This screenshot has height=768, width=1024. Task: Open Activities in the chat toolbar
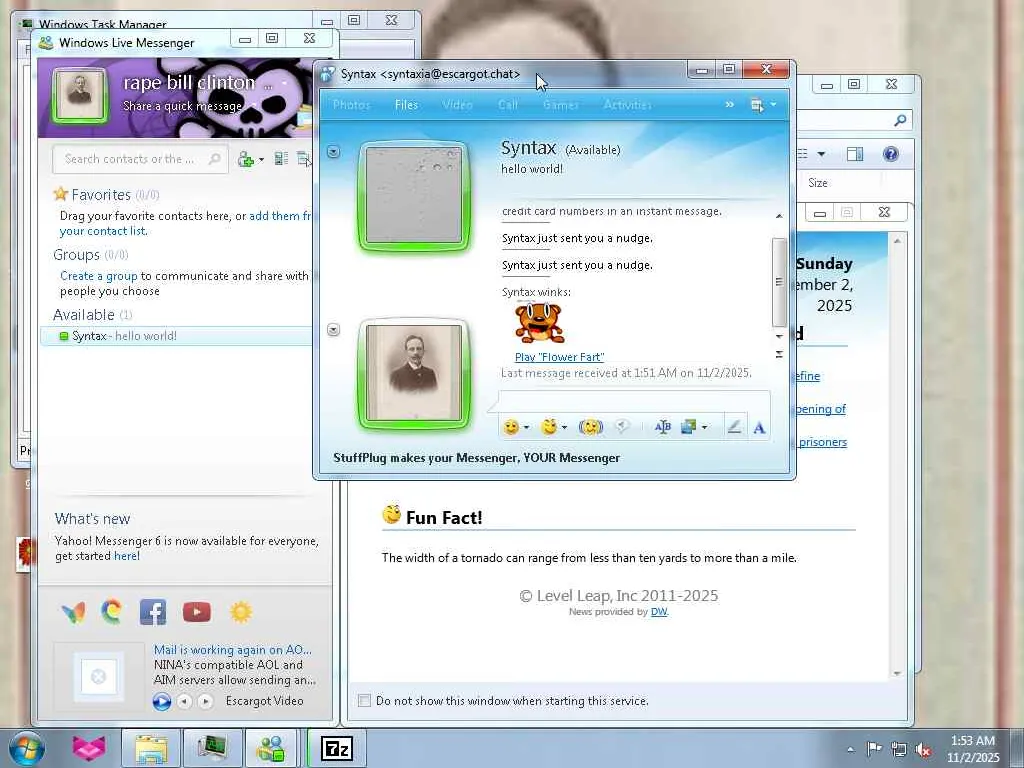[x=627, y=105]
